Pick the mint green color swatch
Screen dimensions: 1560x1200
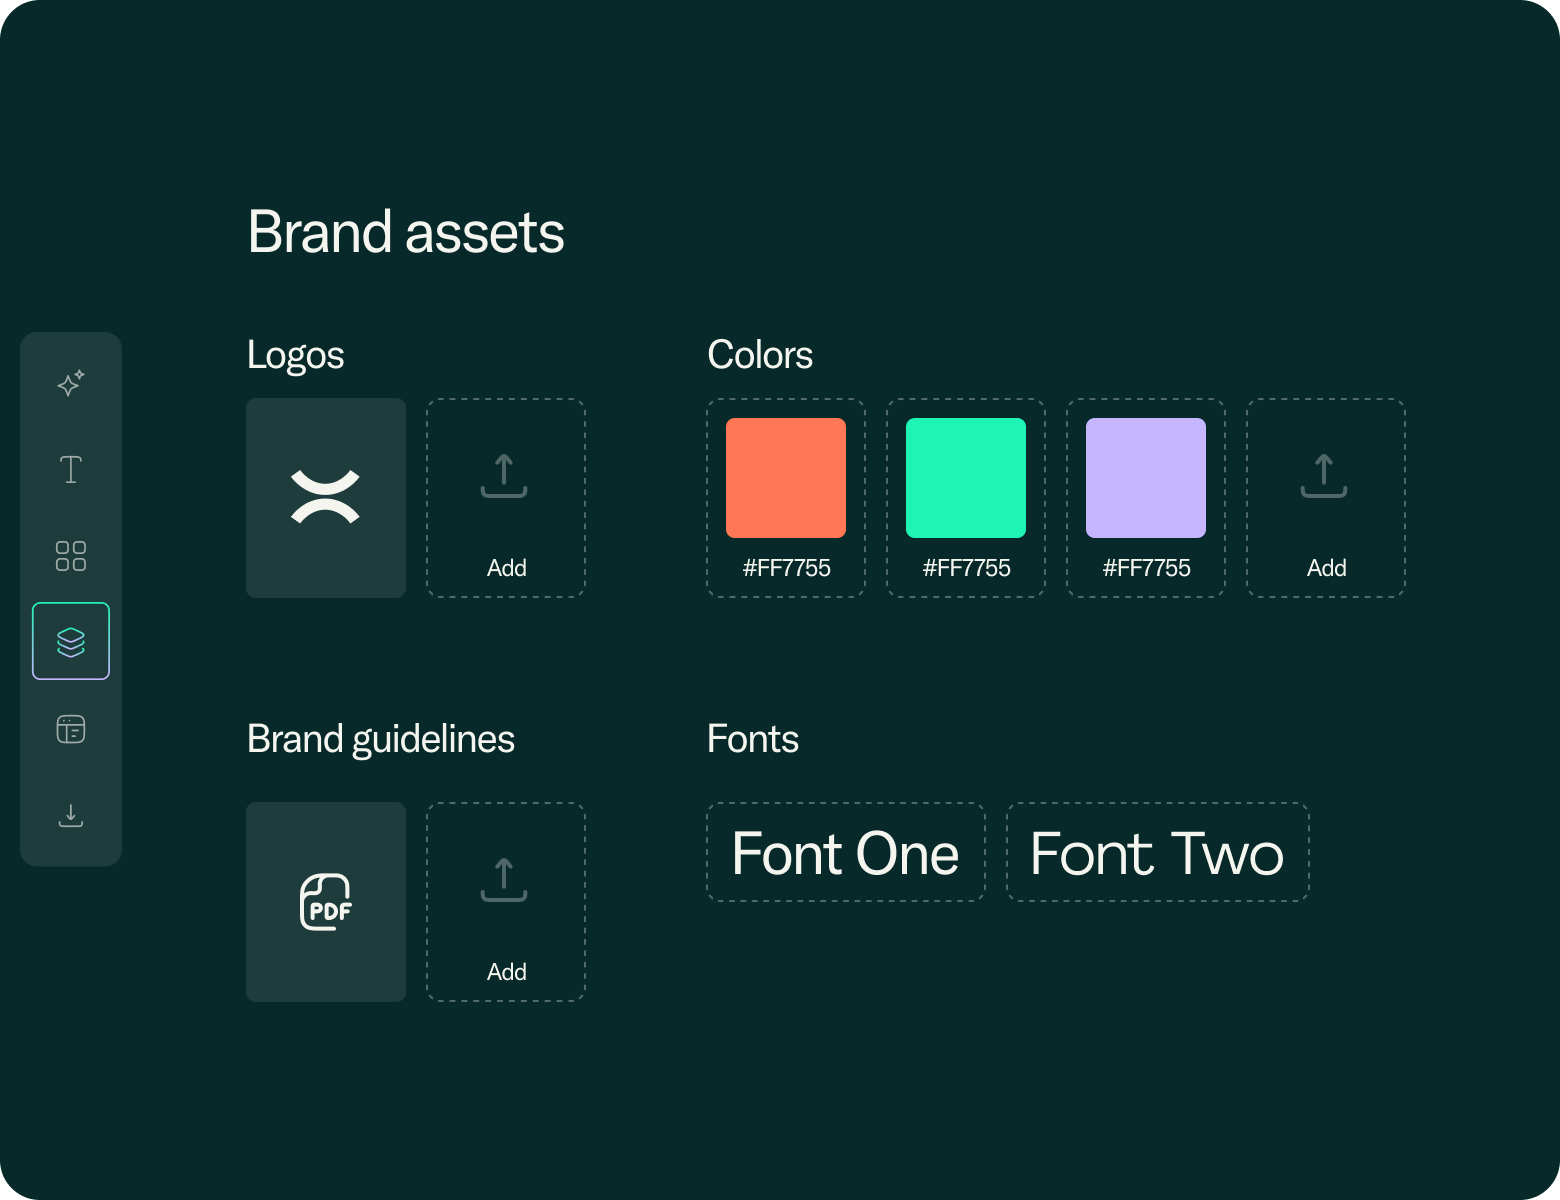966,478
